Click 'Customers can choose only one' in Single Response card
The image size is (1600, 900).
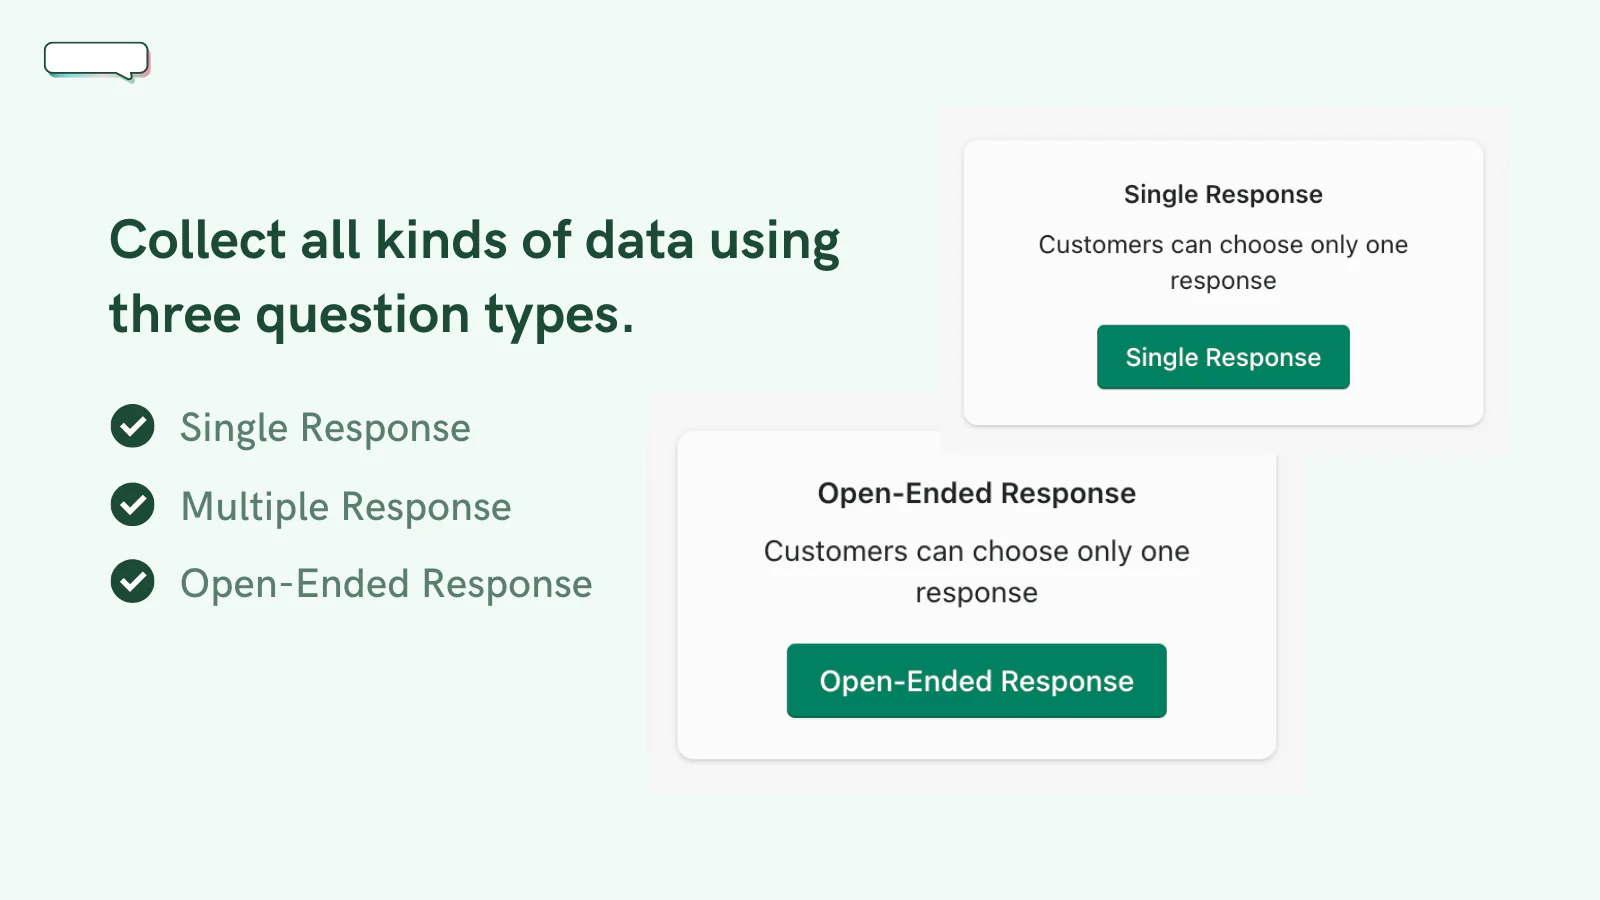(x=1223, y=245)
